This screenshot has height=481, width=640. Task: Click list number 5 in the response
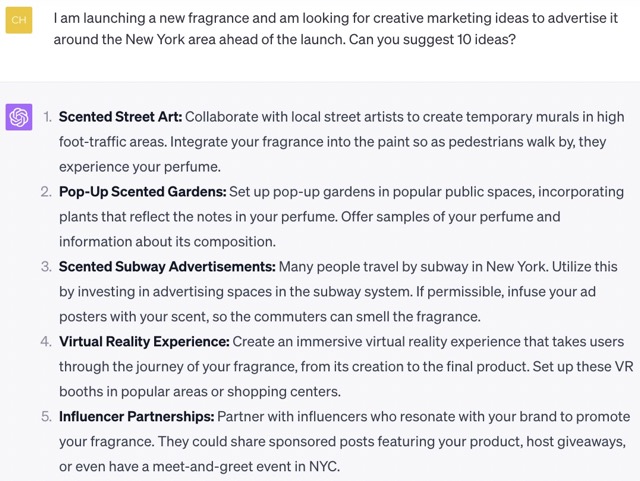click(x=46, y=415)
